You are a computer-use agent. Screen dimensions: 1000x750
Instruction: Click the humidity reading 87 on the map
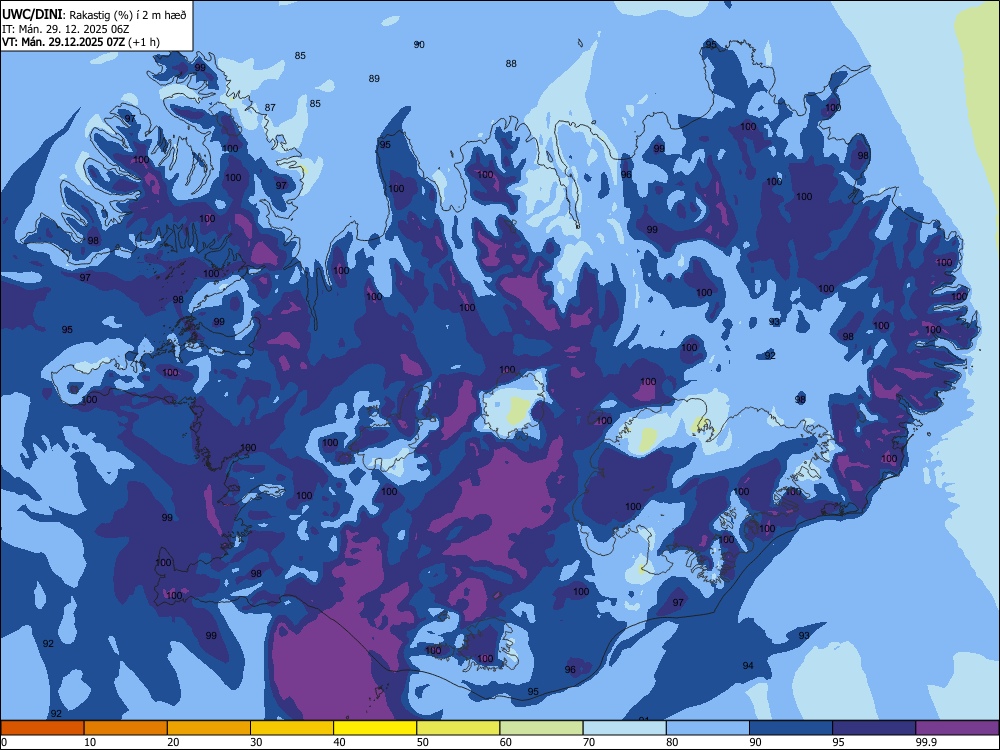pos(270,108)
